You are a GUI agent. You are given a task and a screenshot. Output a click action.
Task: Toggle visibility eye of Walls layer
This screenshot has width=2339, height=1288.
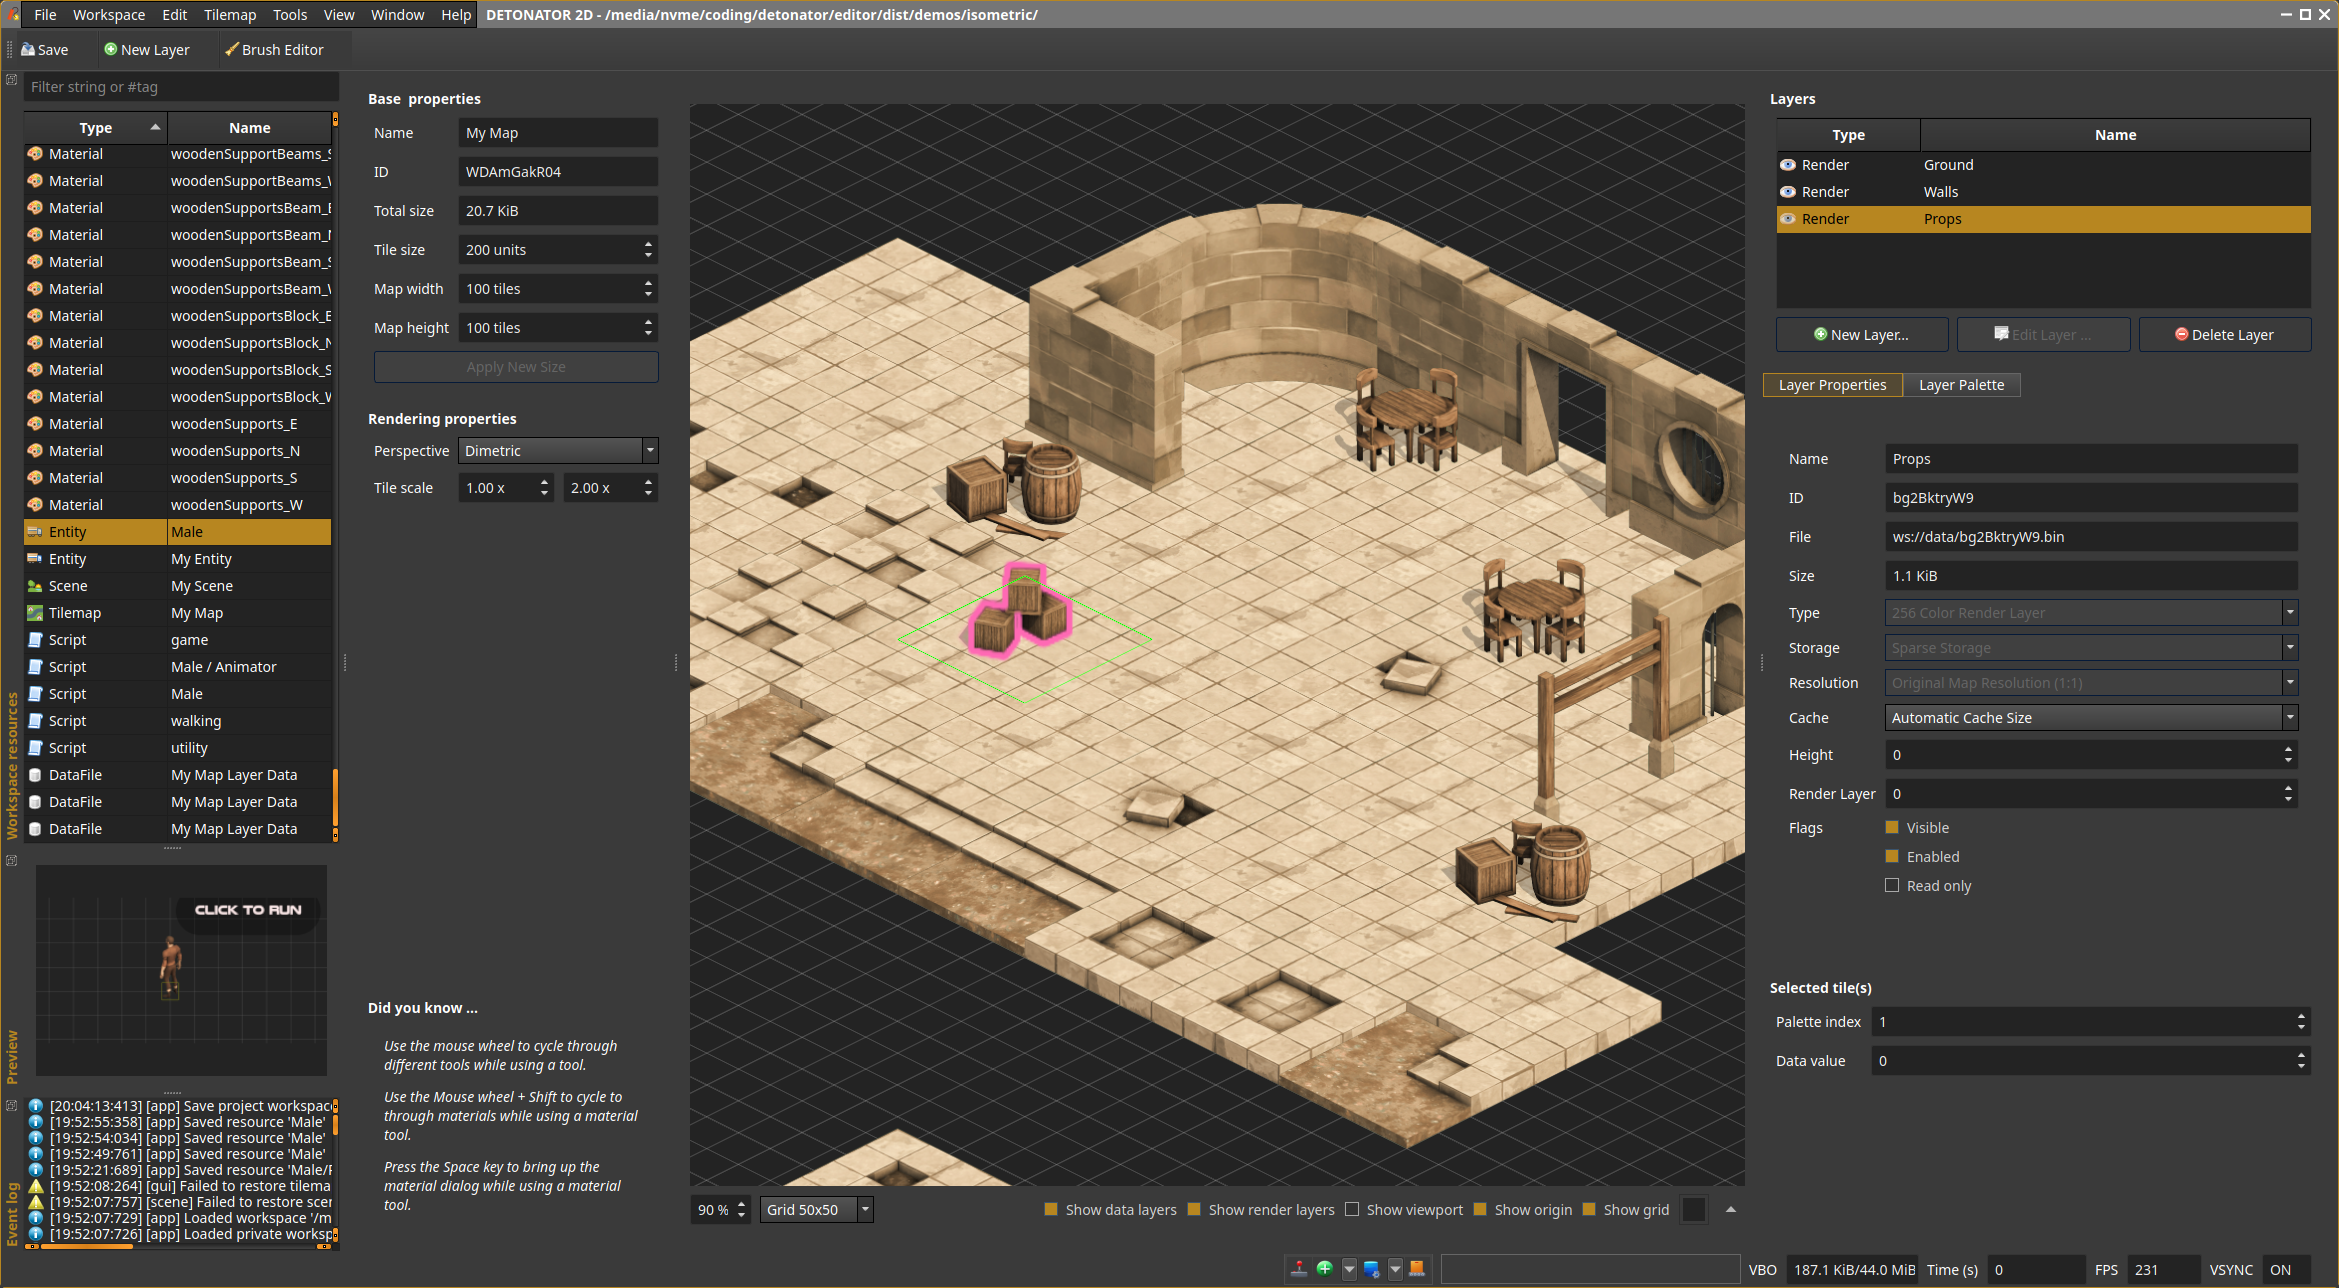pos(1788,192)
